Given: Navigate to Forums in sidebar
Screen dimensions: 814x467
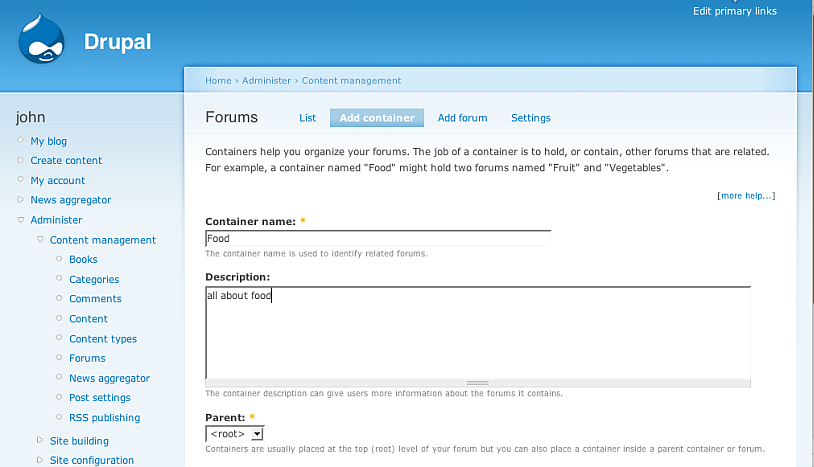Looking at the screenshot, I should 87,358.
